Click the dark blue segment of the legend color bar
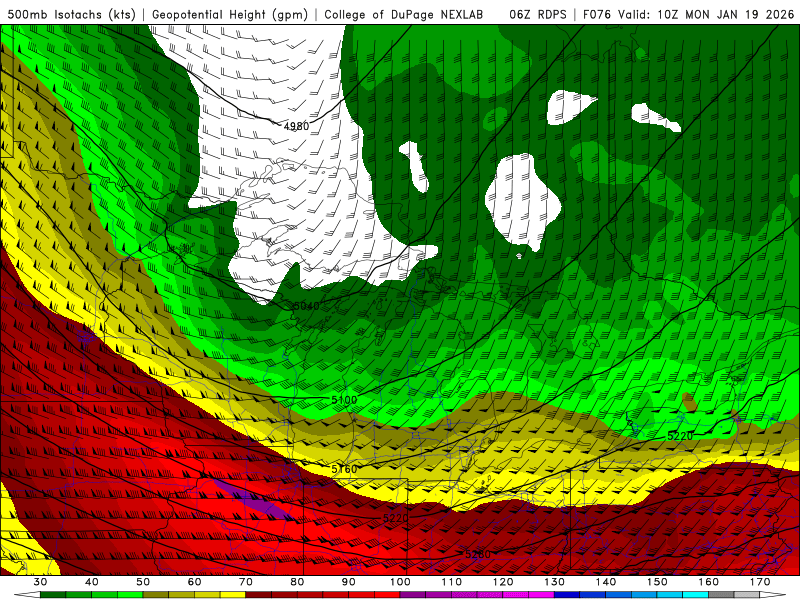Screen dimensions: 800x600 click(567, 595)
